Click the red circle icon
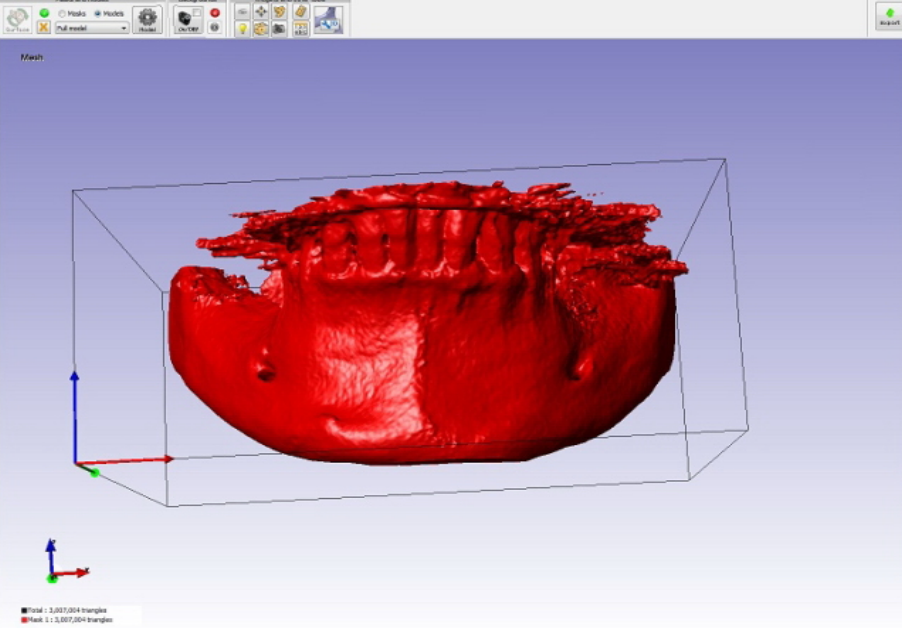The image size is (902, 628). [215, 13]
